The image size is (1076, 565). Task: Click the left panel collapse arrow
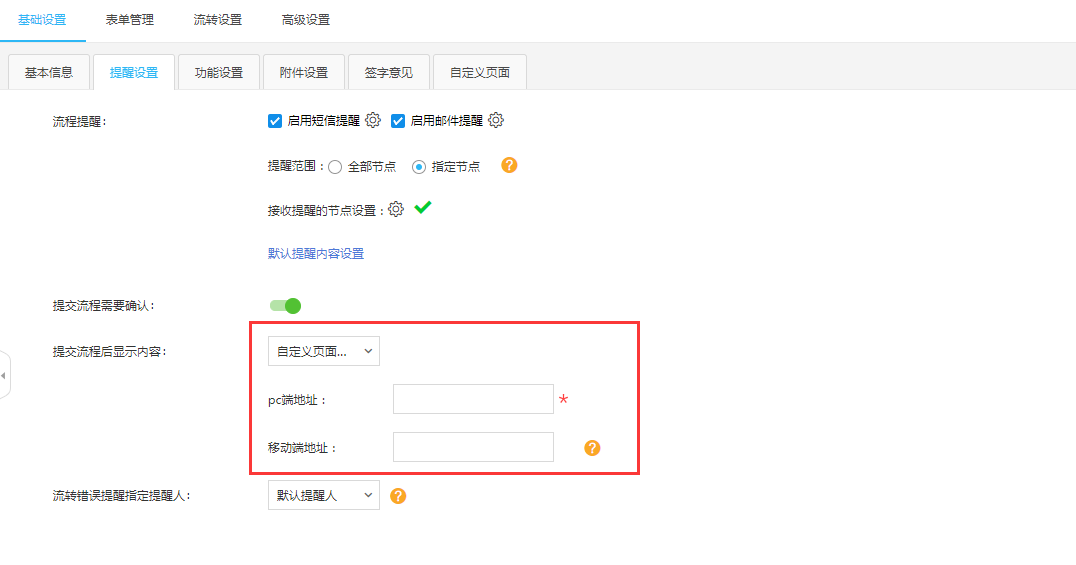[x=4, y=375]
